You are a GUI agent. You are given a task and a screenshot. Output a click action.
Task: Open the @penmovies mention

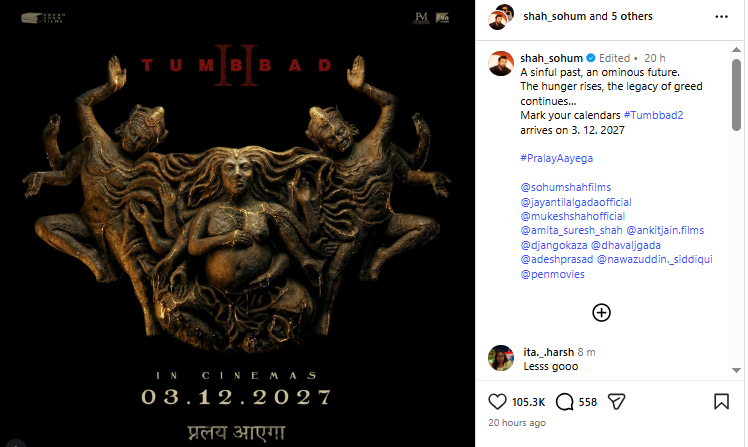552,274
